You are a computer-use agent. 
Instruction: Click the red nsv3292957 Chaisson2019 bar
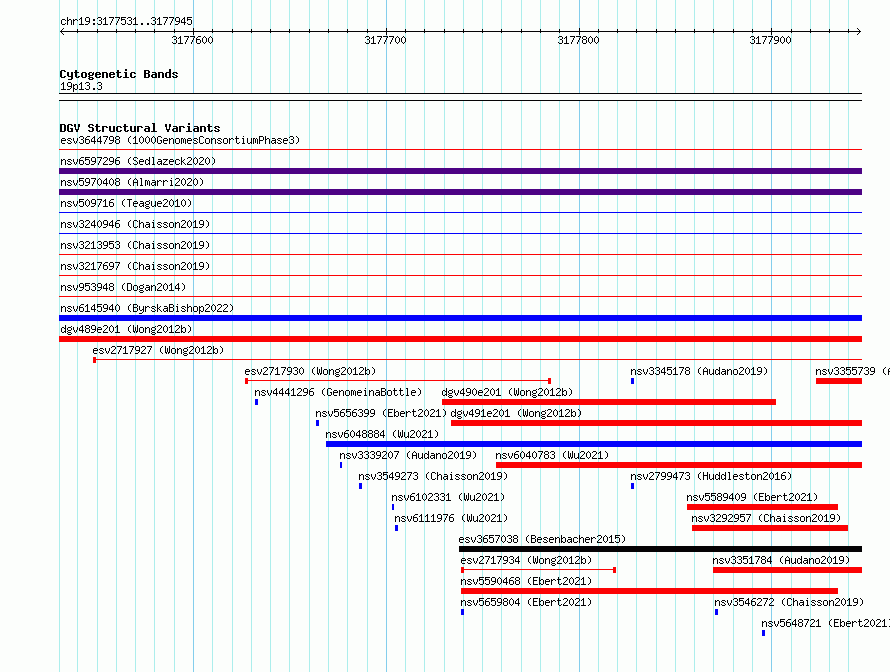pyautogui.click(x=769, y=528)
